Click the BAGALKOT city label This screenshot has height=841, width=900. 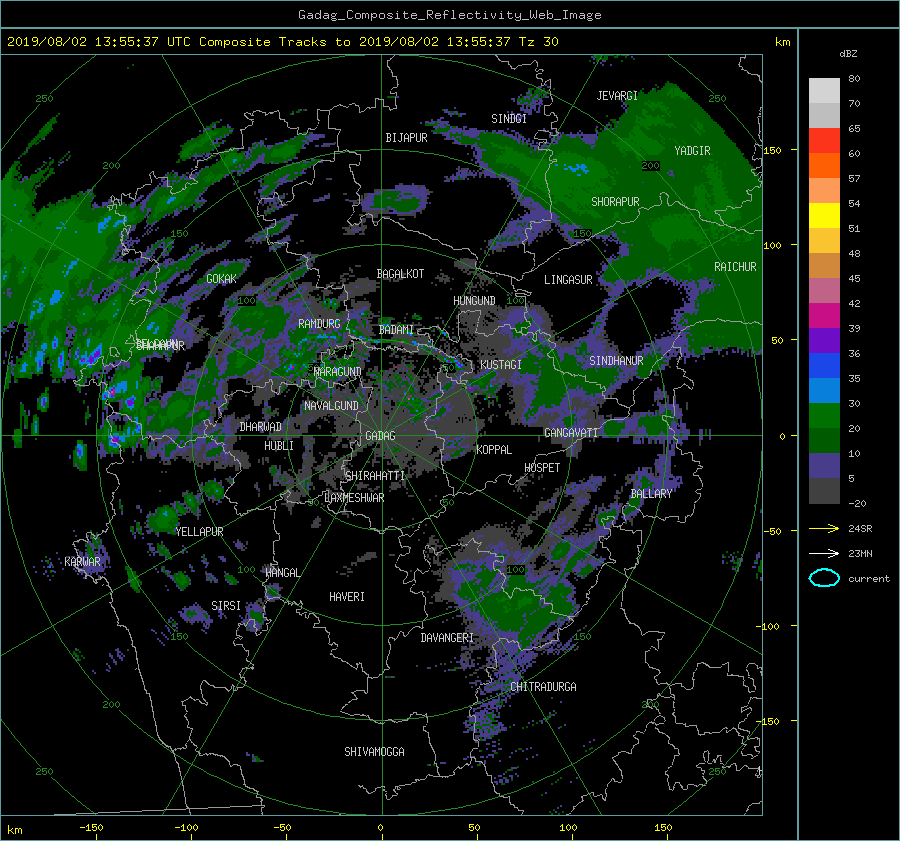pyautogui.click(x=400, y=274)
